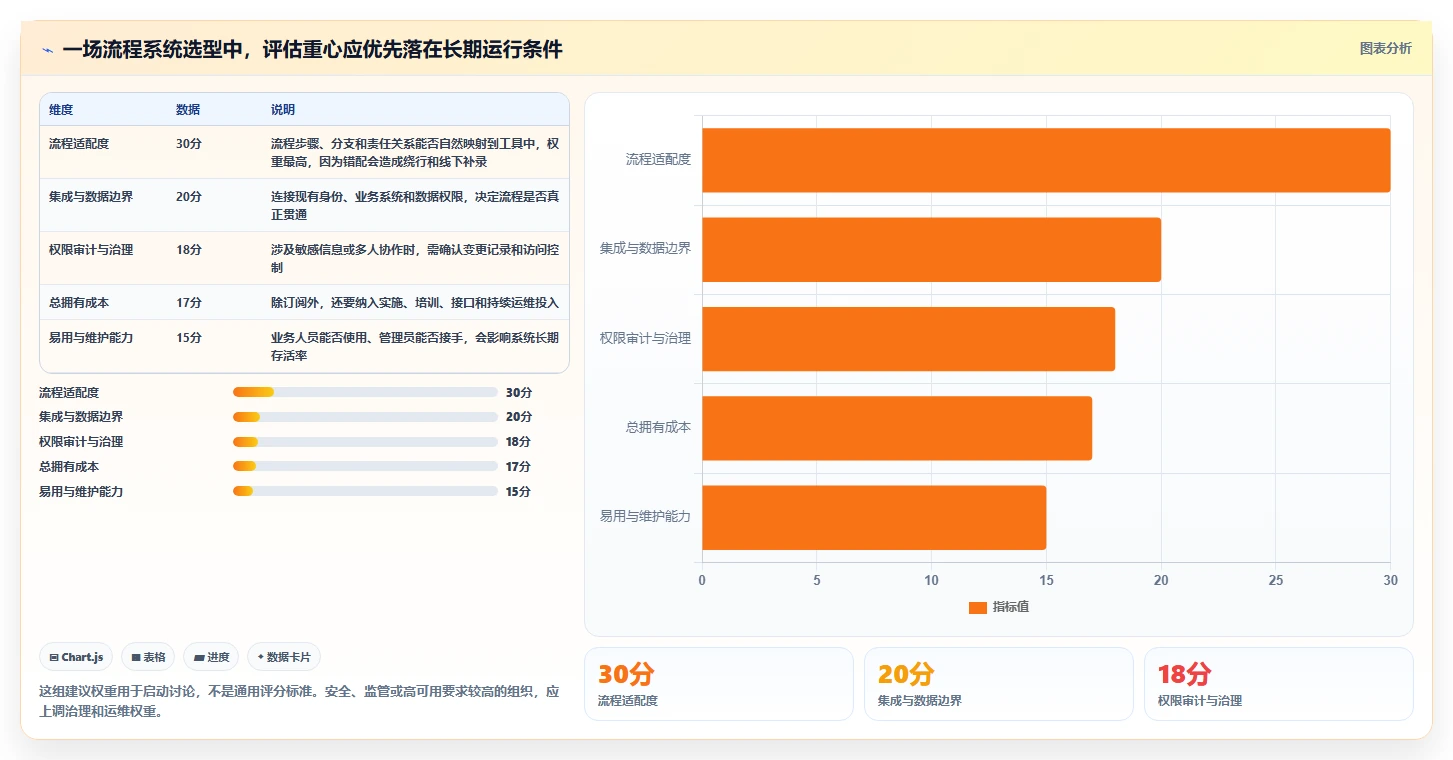
Task: Select the 表格 tag chip
Action: tap(148, 657)
